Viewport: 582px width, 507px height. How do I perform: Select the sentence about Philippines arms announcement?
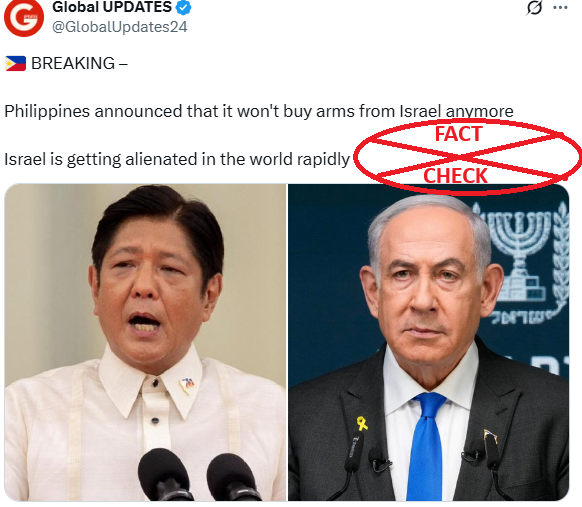click(x=259, y=111)
